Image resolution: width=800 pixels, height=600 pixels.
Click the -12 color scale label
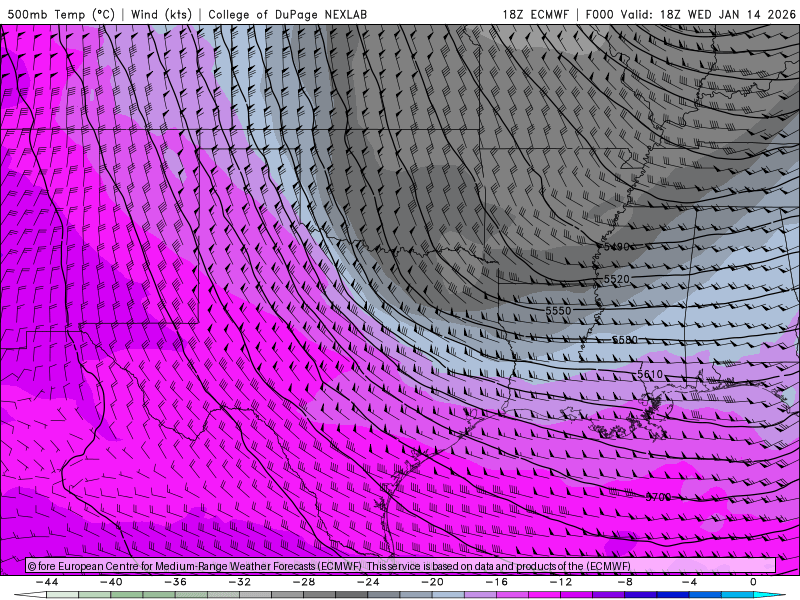tap(561, 582)
